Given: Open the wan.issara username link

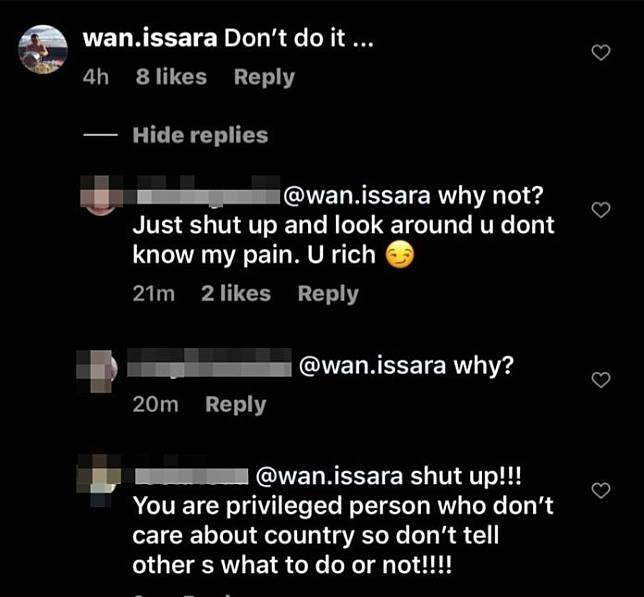Looking at the screenshot, I should pos(150,39).
